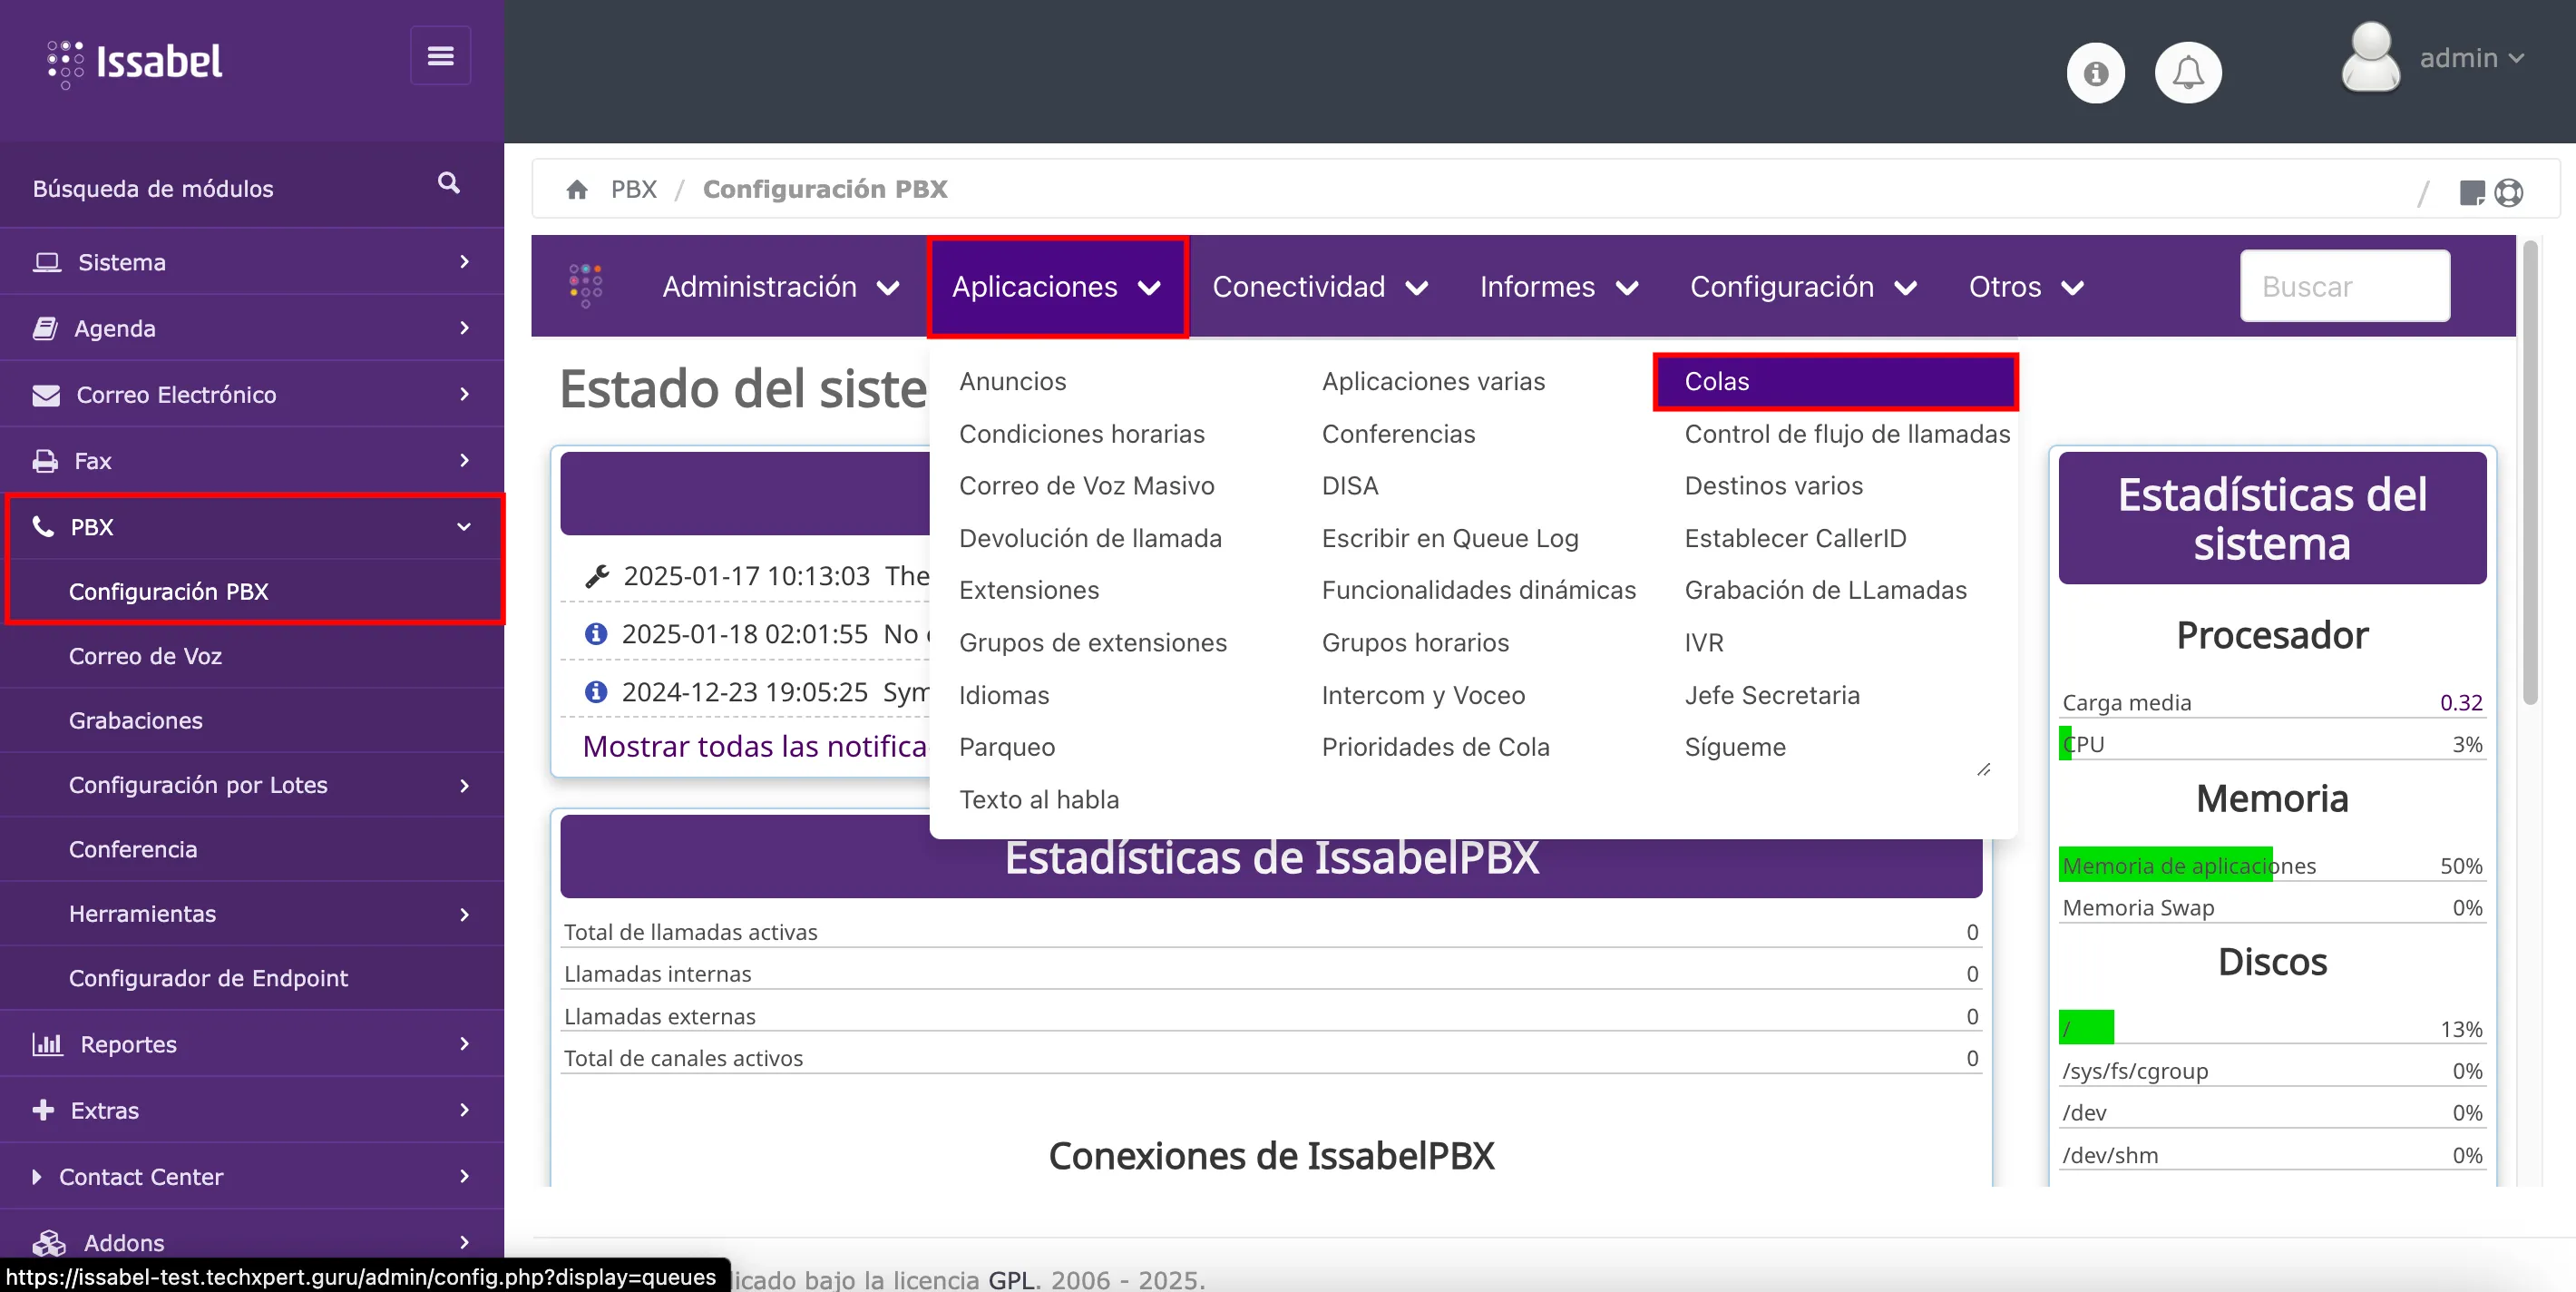This screenshot has width=2576, height=1292.
Task: Click the comment bubble icon near breadcrumb
Action: pyautogui.click(x=2472, y=192)
